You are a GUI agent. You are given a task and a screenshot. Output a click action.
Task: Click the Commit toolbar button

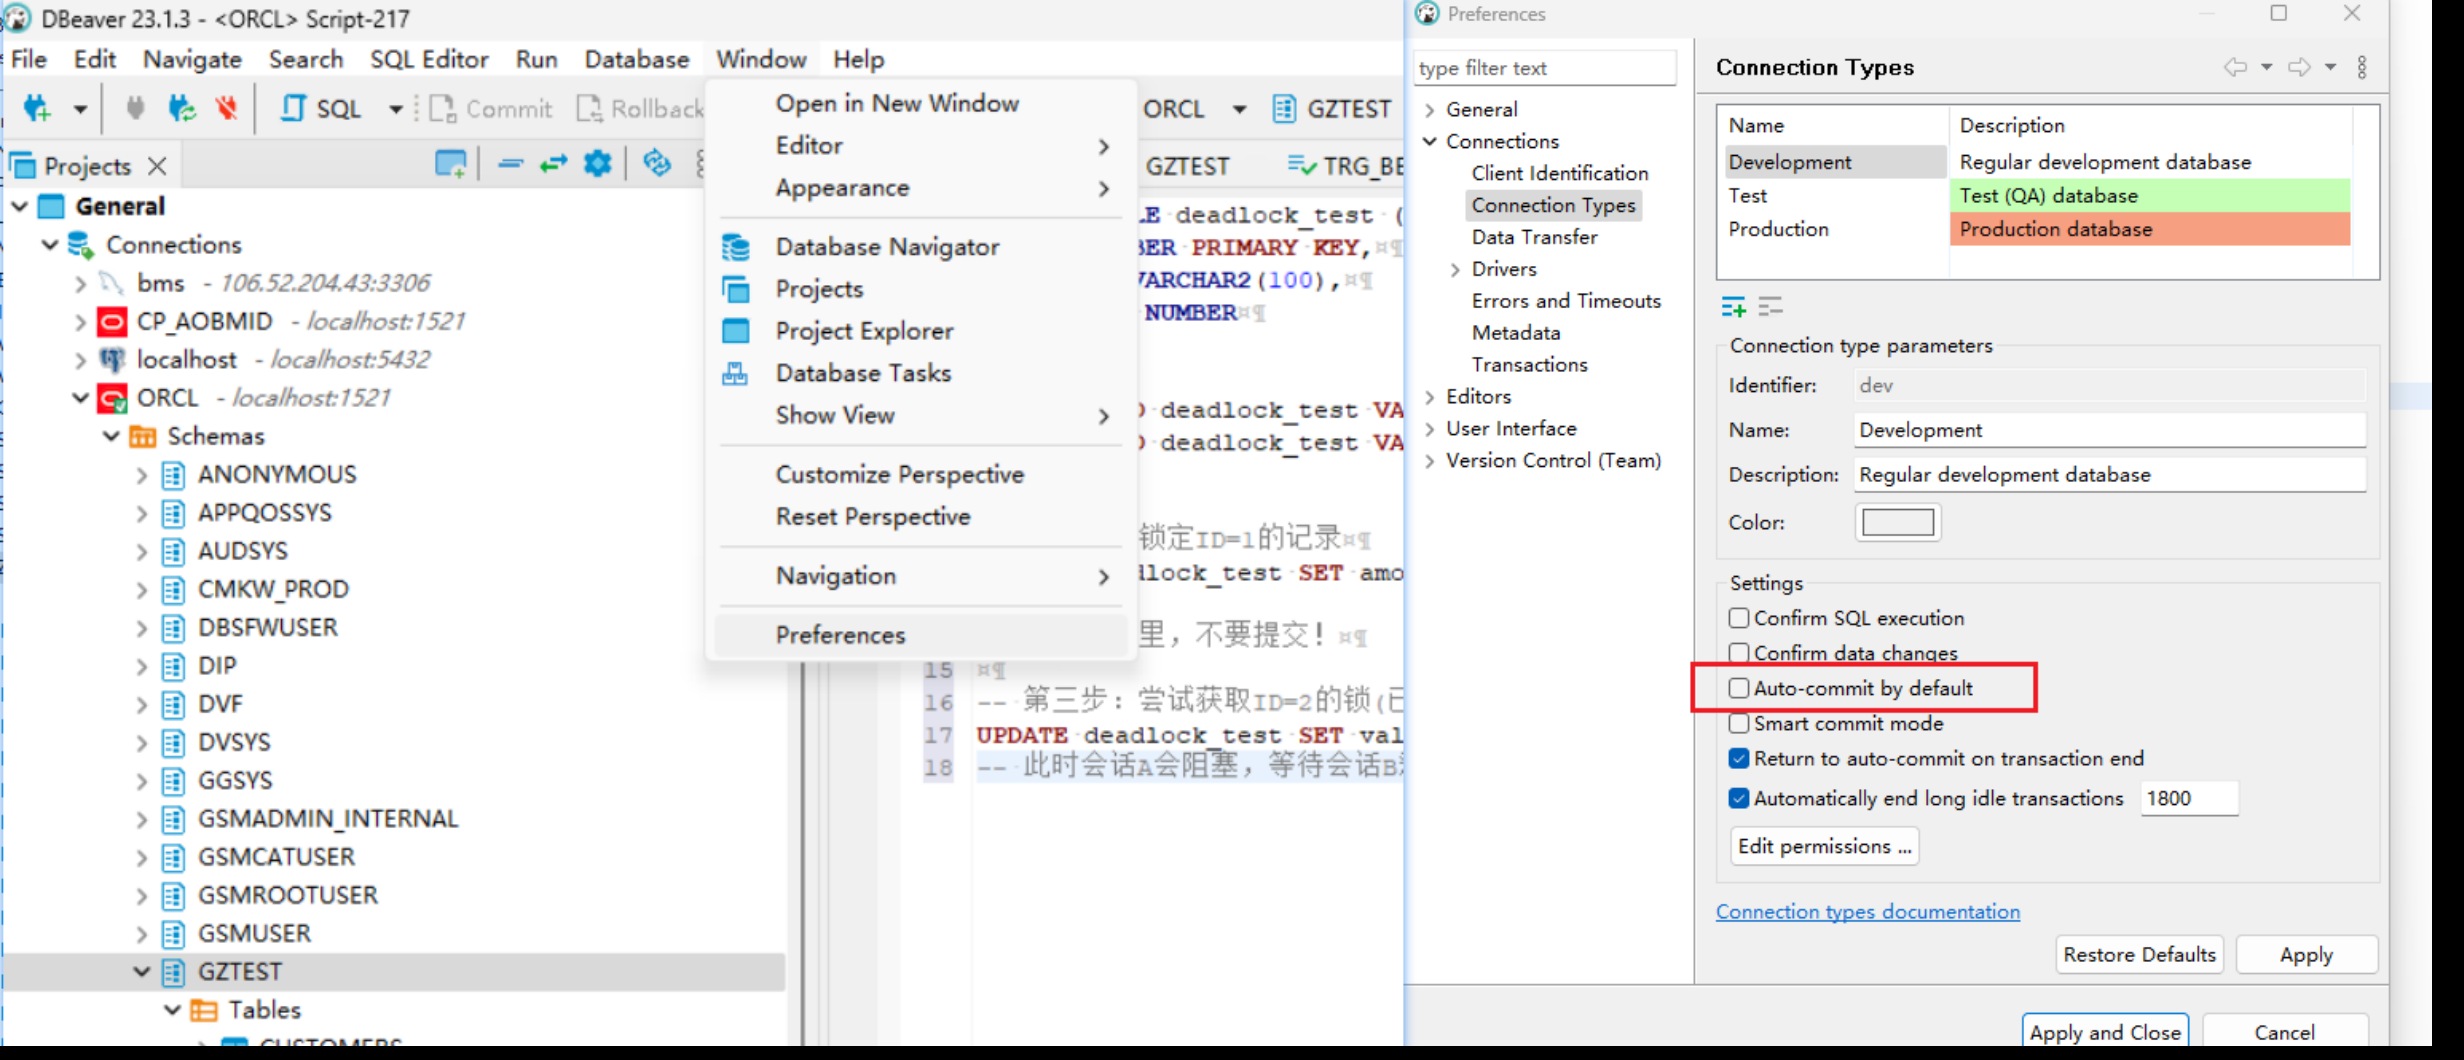click(x=491, y=108)
